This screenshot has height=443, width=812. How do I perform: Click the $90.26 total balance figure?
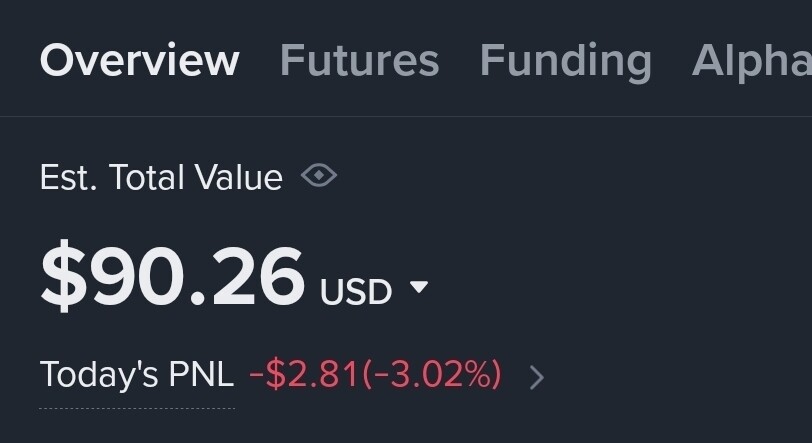[x=172, y=277]
